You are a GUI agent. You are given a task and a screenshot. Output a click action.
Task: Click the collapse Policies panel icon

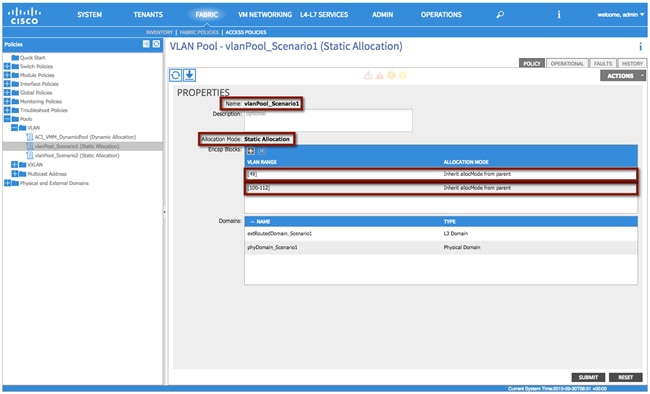[146, 44]
